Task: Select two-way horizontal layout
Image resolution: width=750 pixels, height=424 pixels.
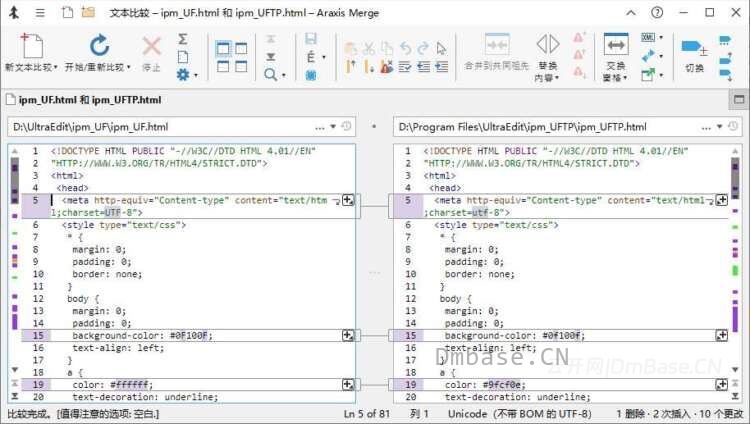Action: [x=223, y=67]
